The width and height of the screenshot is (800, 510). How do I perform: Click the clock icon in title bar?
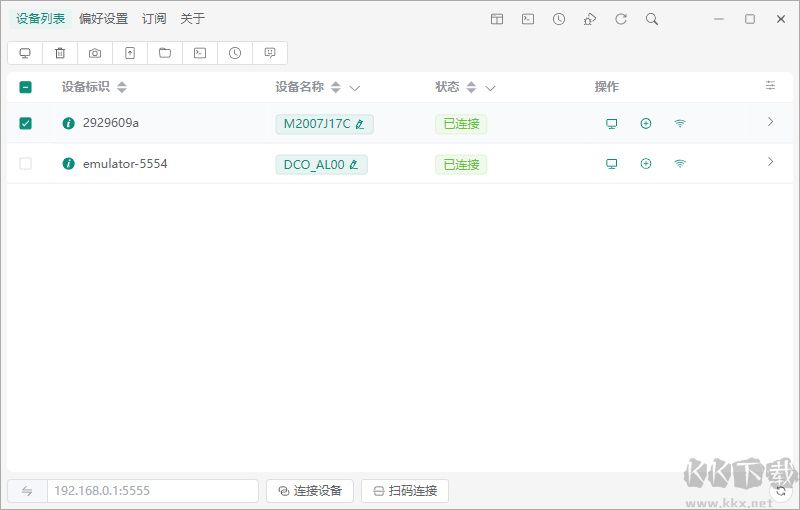click(559, 19)
